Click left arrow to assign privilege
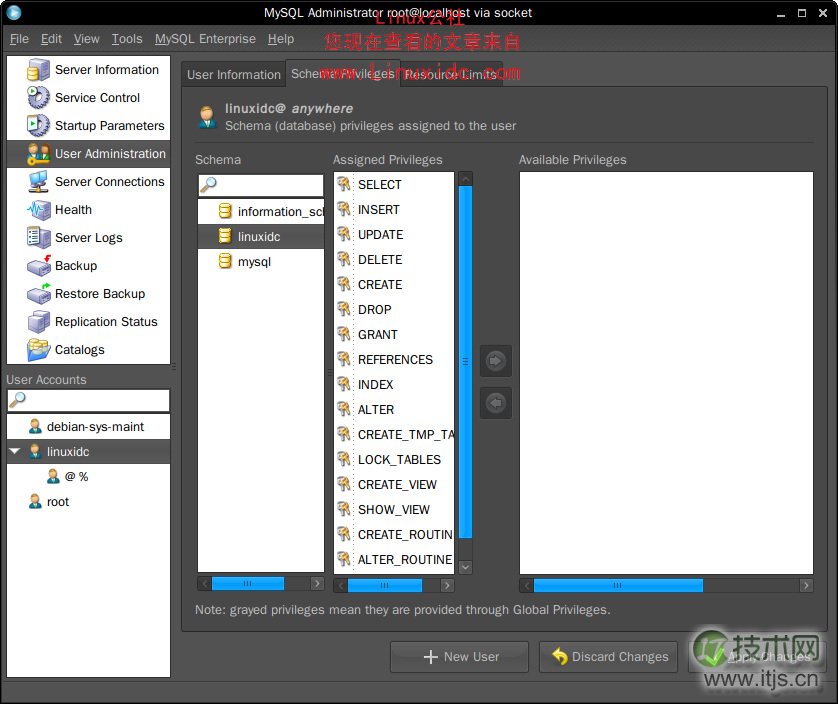This screenshot has width=838, height=704. coord(496,403)
